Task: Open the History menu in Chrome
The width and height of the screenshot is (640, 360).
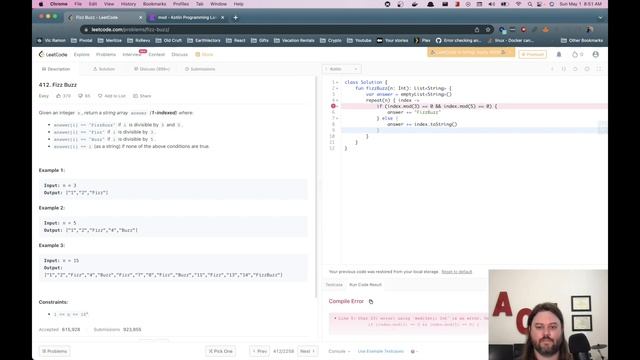Action: (x=128, y=4)
